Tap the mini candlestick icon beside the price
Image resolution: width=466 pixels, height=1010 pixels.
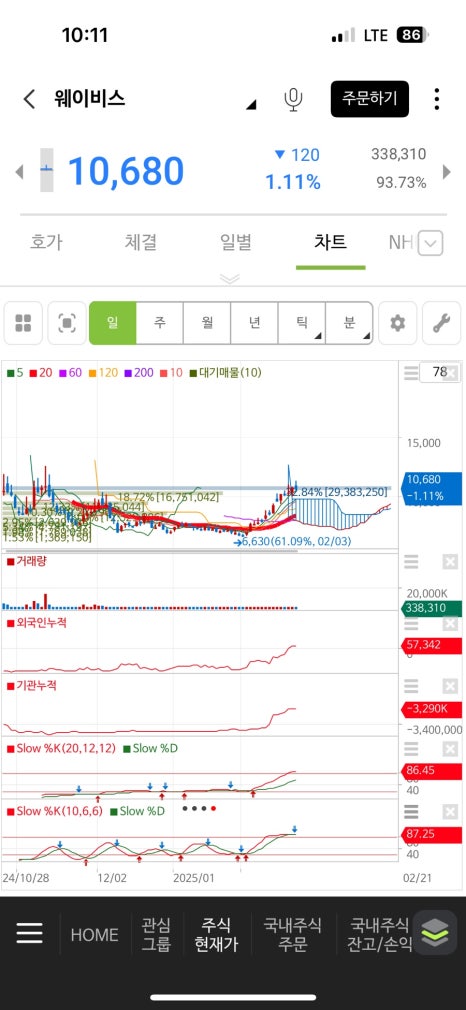[47, 170]
